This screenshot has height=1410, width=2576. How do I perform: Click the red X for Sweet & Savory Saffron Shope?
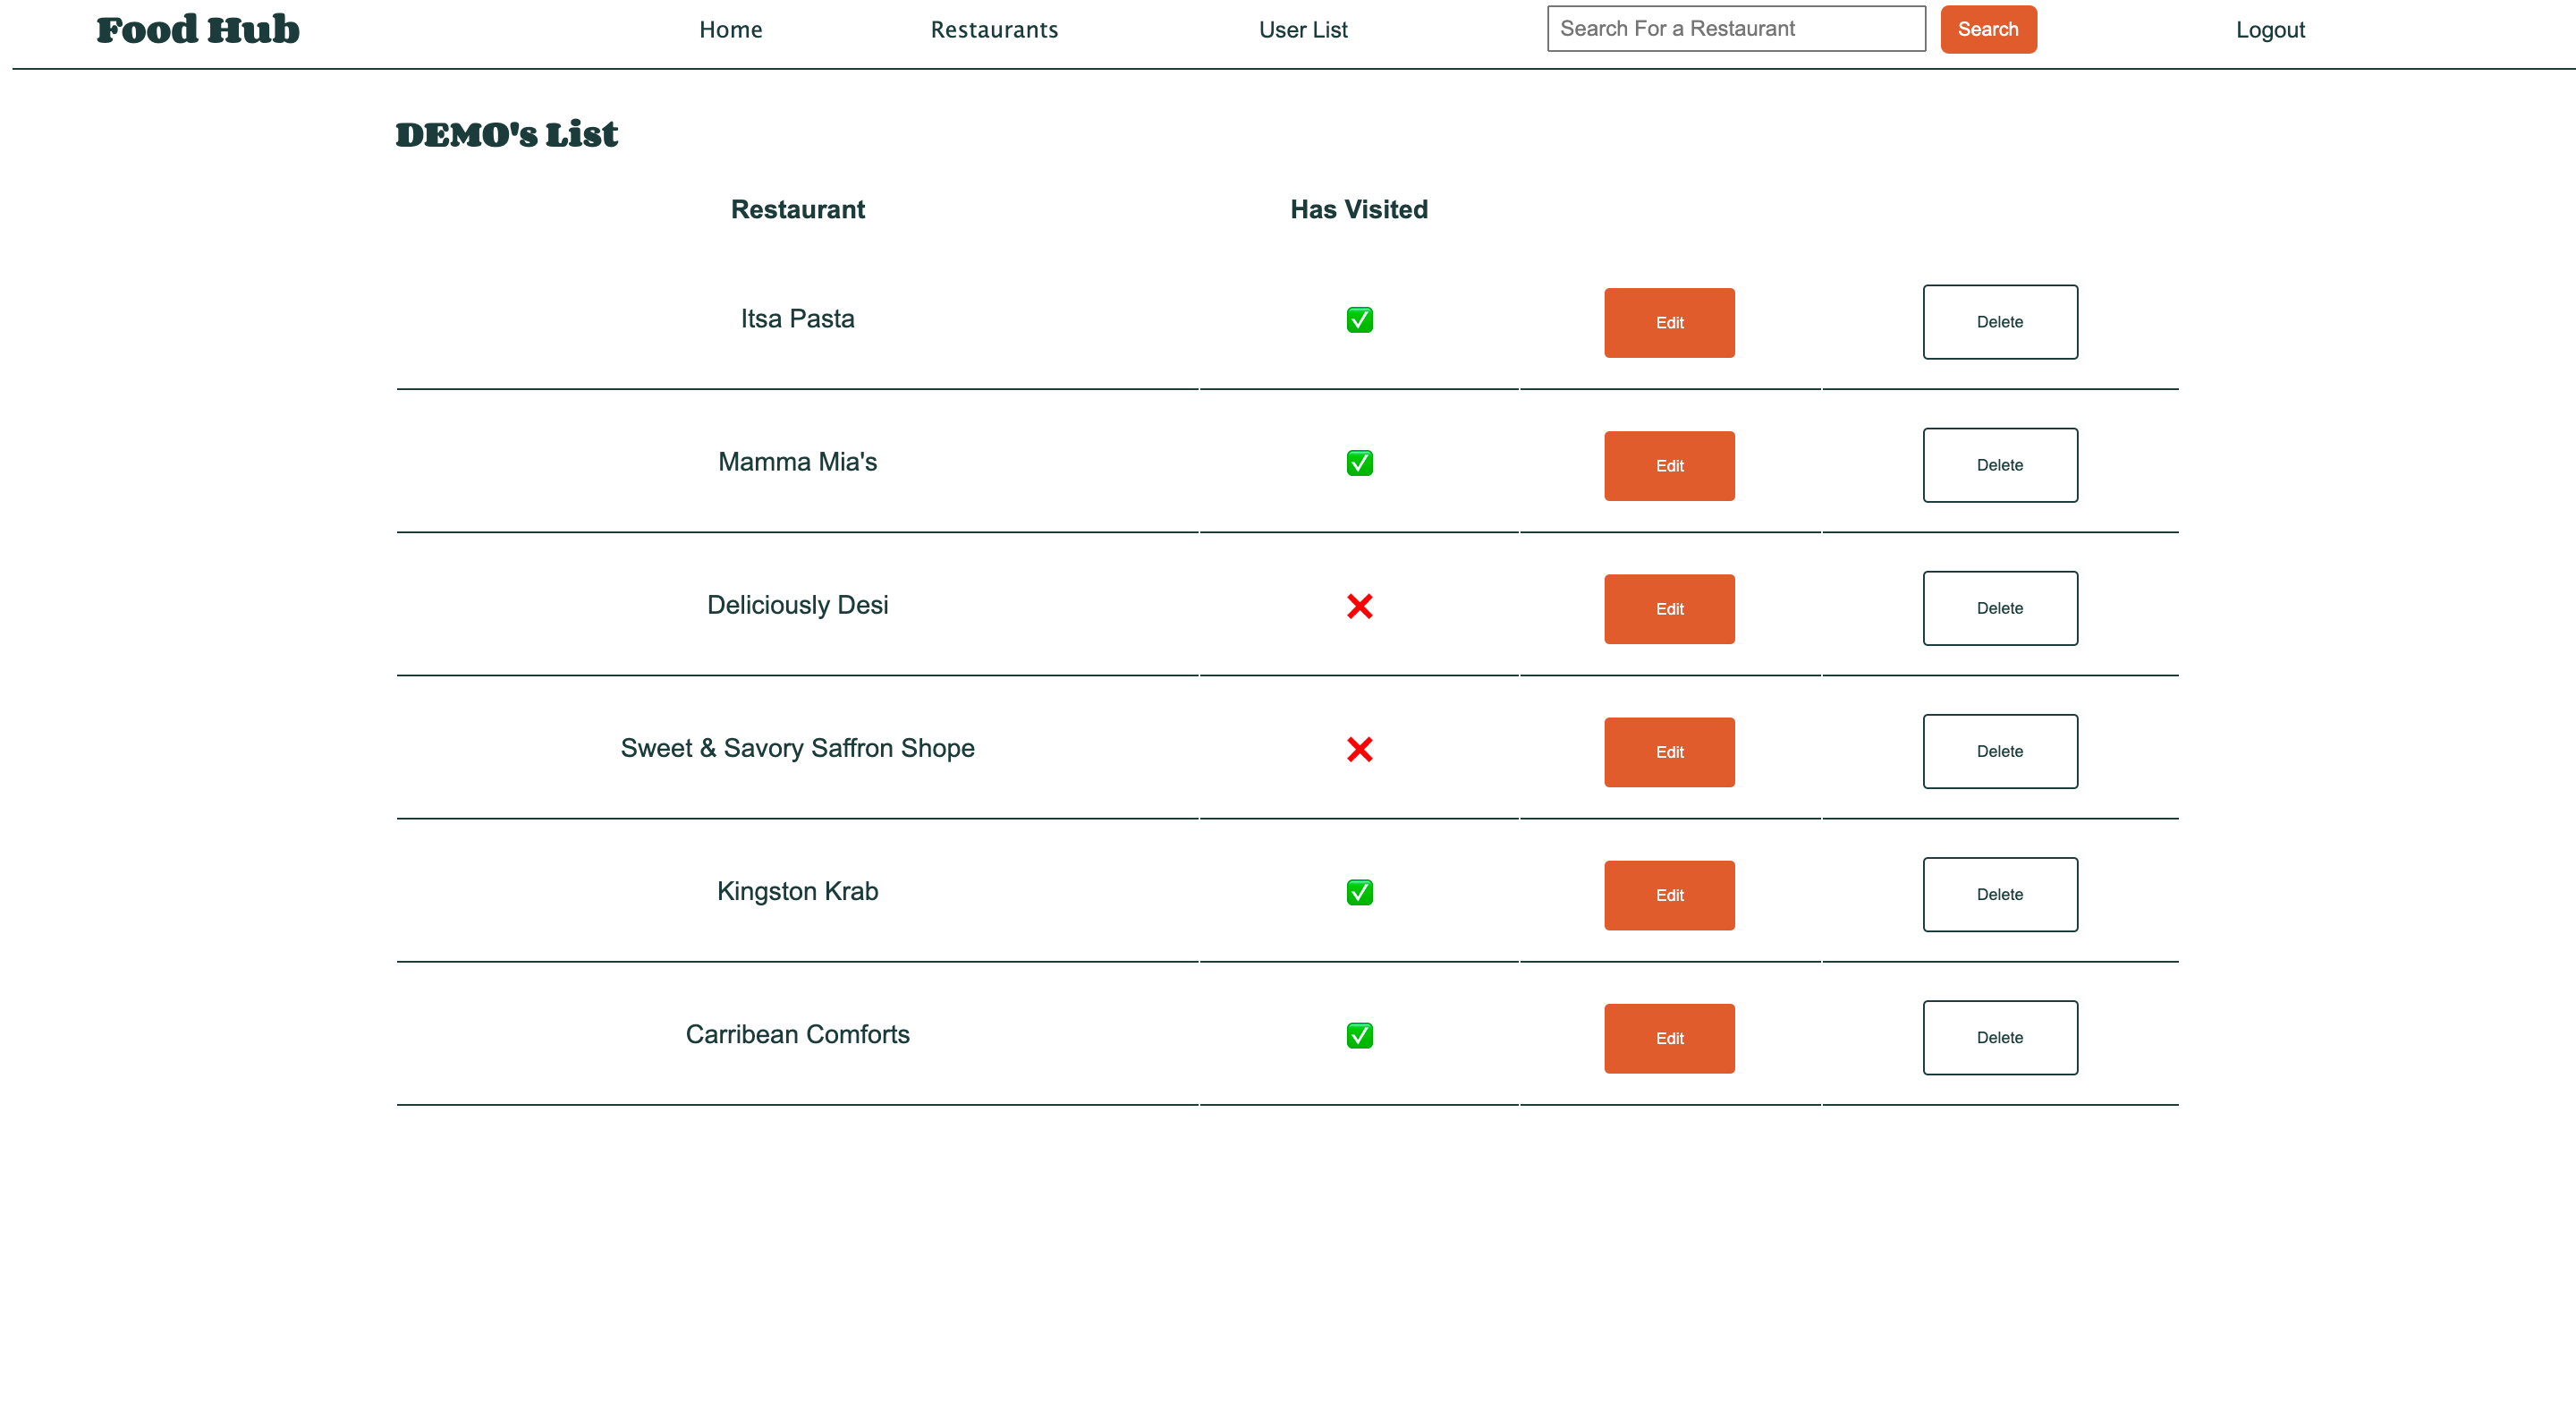(1359, 749)
